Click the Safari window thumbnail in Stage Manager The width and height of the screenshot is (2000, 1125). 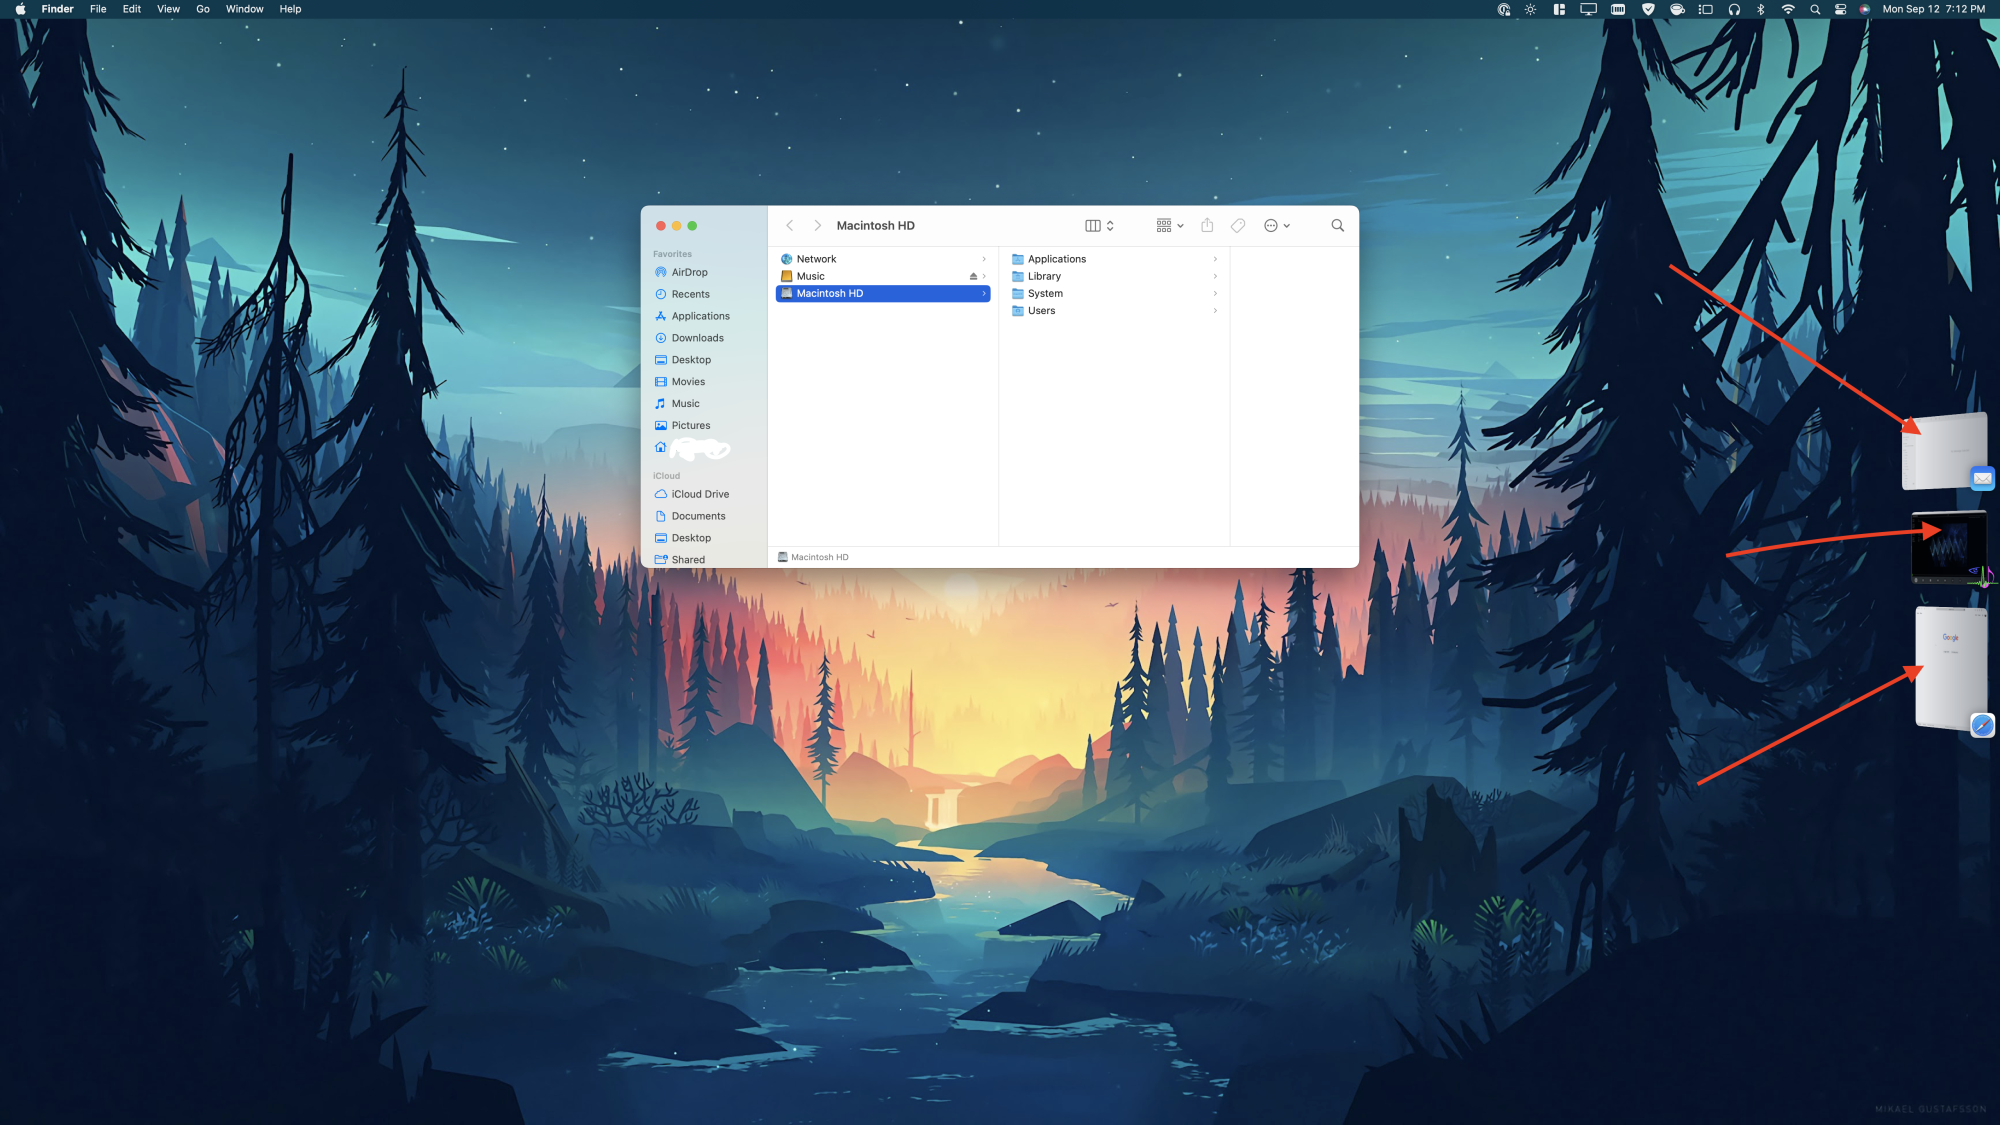[1949, 668]
